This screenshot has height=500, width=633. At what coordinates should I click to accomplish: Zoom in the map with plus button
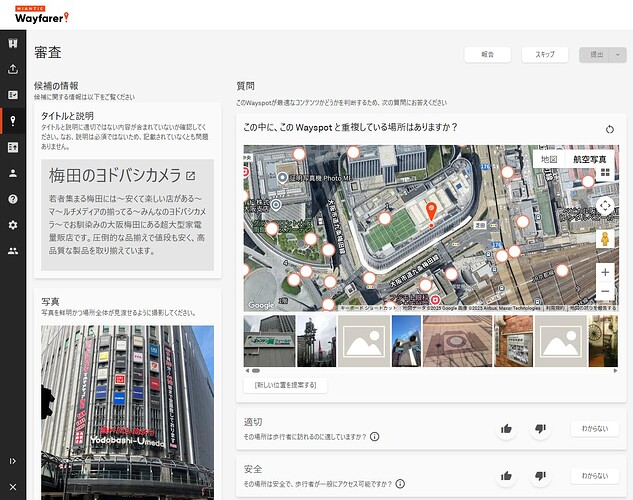coord(605,272)
